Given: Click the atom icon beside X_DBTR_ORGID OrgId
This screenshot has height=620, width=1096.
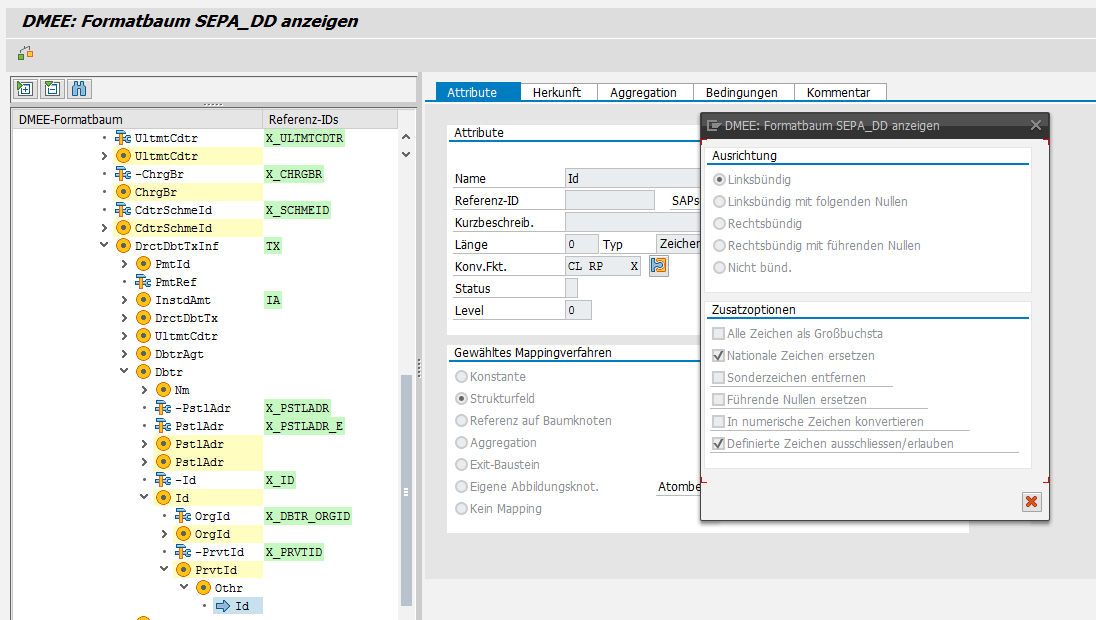Looking at the screenshot, I should [182, 516].
